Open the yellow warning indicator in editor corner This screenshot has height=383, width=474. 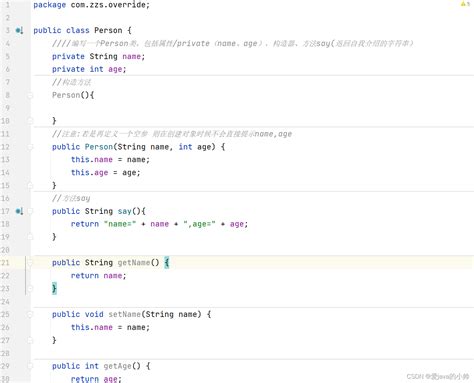[x=465, y=4]
